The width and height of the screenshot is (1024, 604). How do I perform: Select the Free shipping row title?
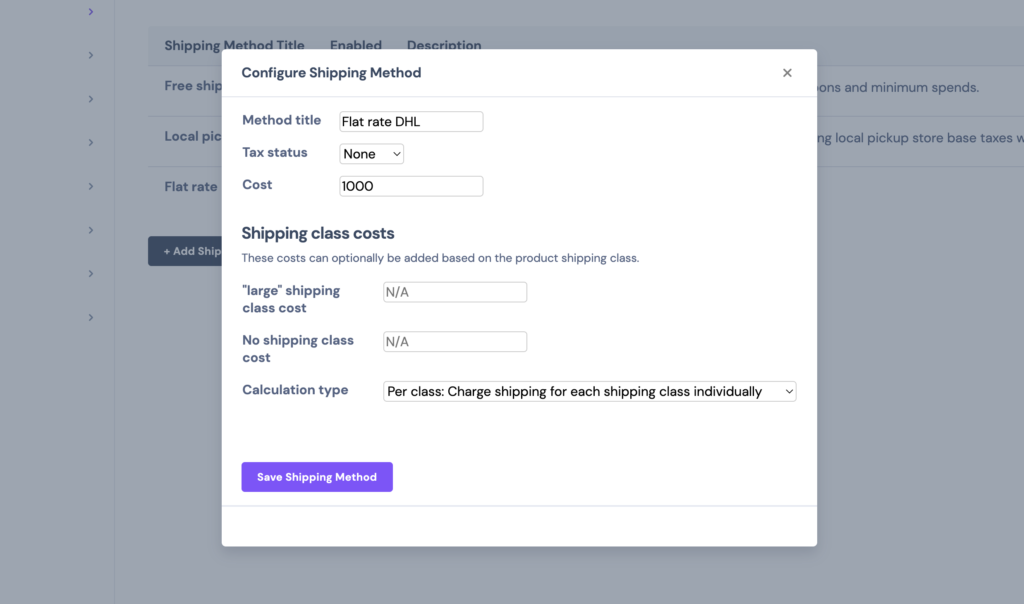(x=193, y=86)
